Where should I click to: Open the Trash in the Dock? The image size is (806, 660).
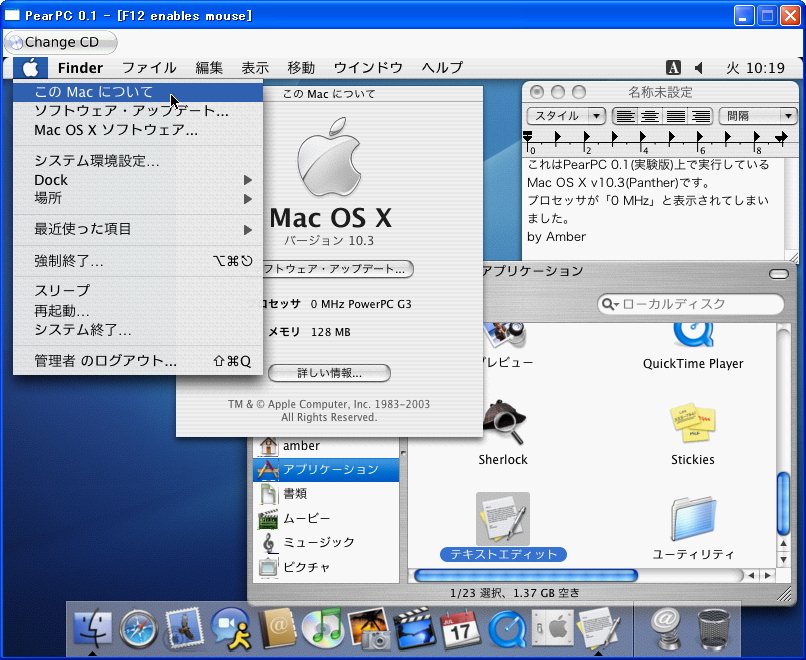click(713, 630)
